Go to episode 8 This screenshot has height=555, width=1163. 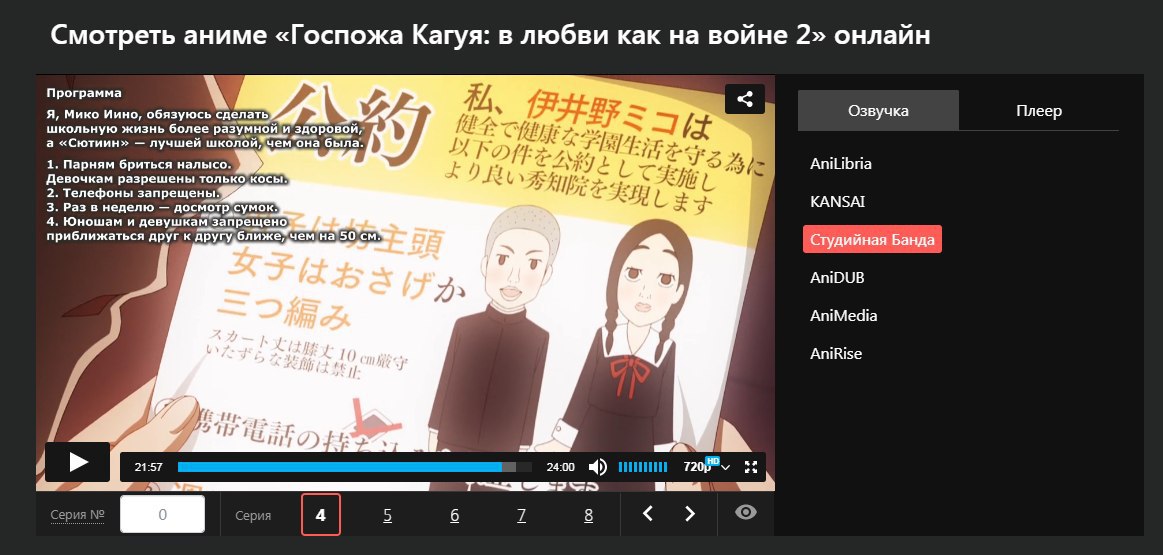(588, 514)
